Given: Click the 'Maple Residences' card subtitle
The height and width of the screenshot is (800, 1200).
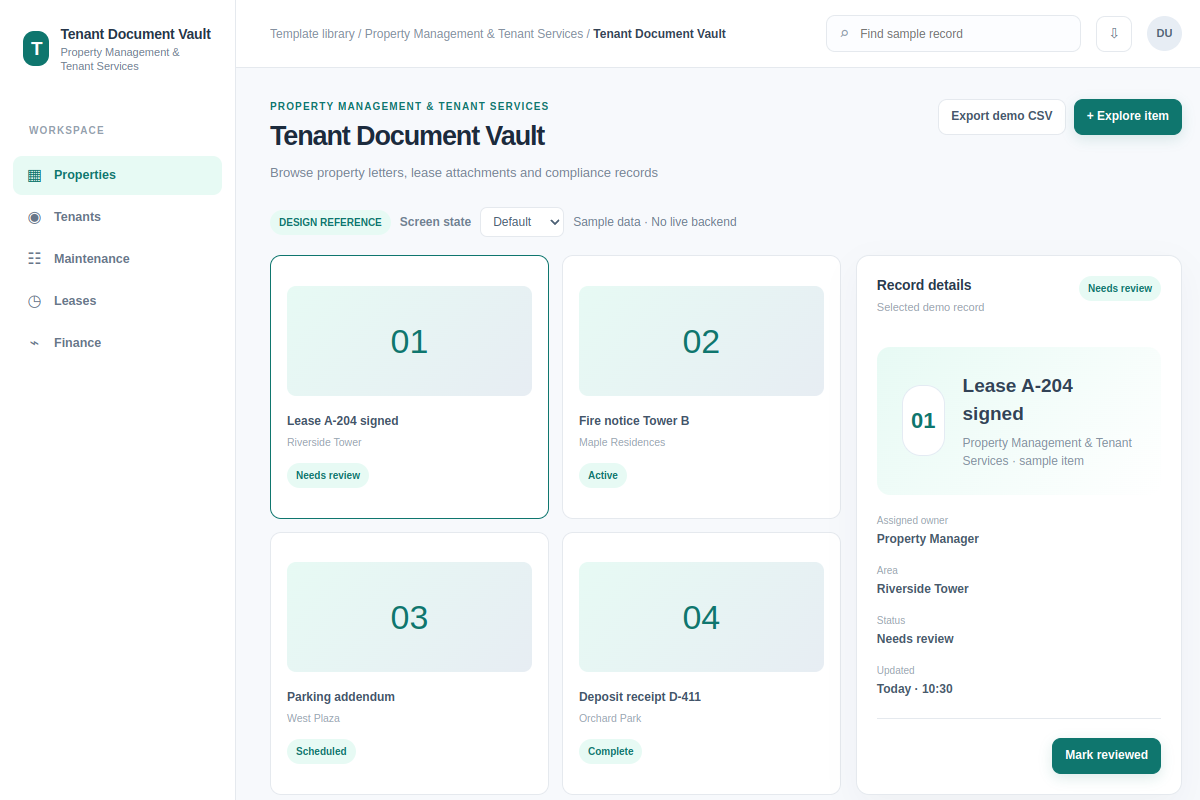Looking at the screenshot, I should pos(622,442).
